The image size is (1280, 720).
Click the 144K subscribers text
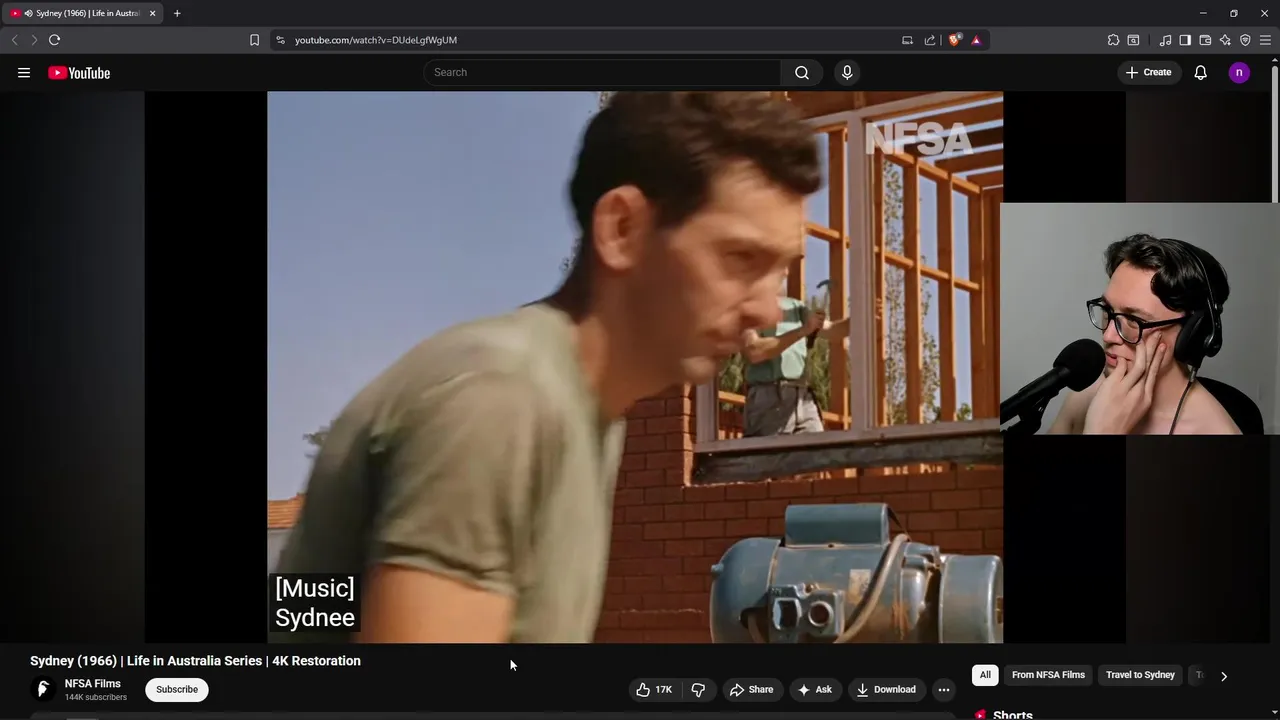(x=96, y=697)
